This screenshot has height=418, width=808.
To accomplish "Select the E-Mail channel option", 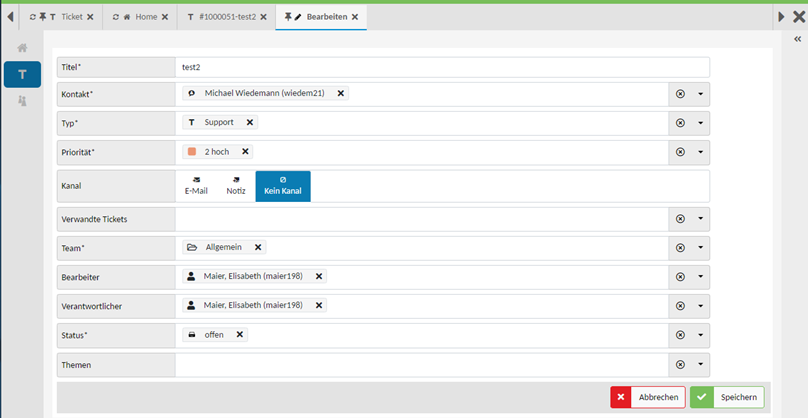I will [196, 186].
